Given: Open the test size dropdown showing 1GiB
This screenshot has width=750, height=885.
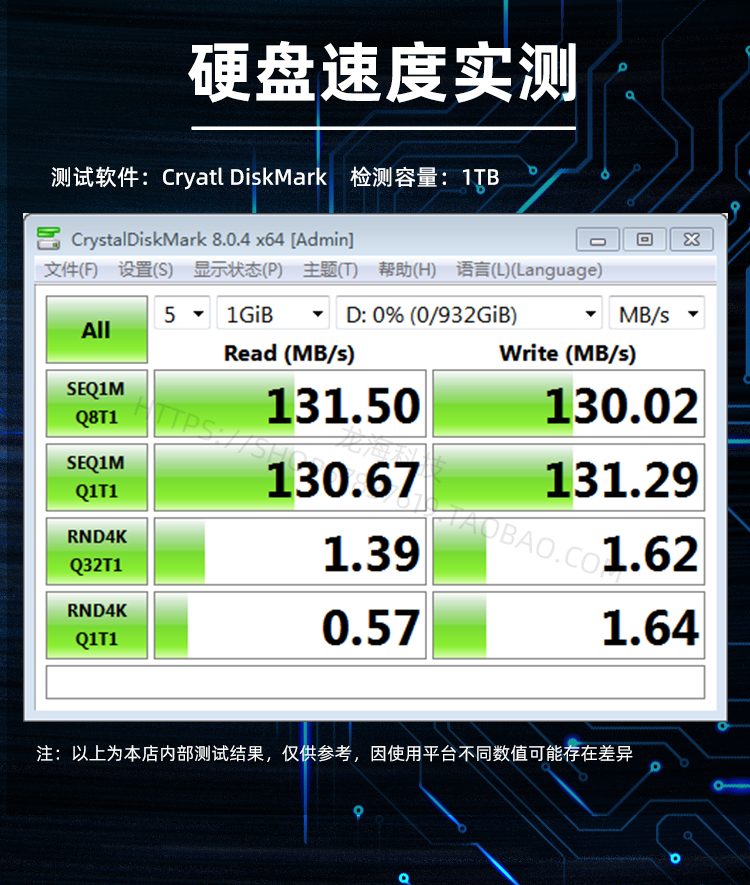Looking at the screenshot, I should [273, 313].
